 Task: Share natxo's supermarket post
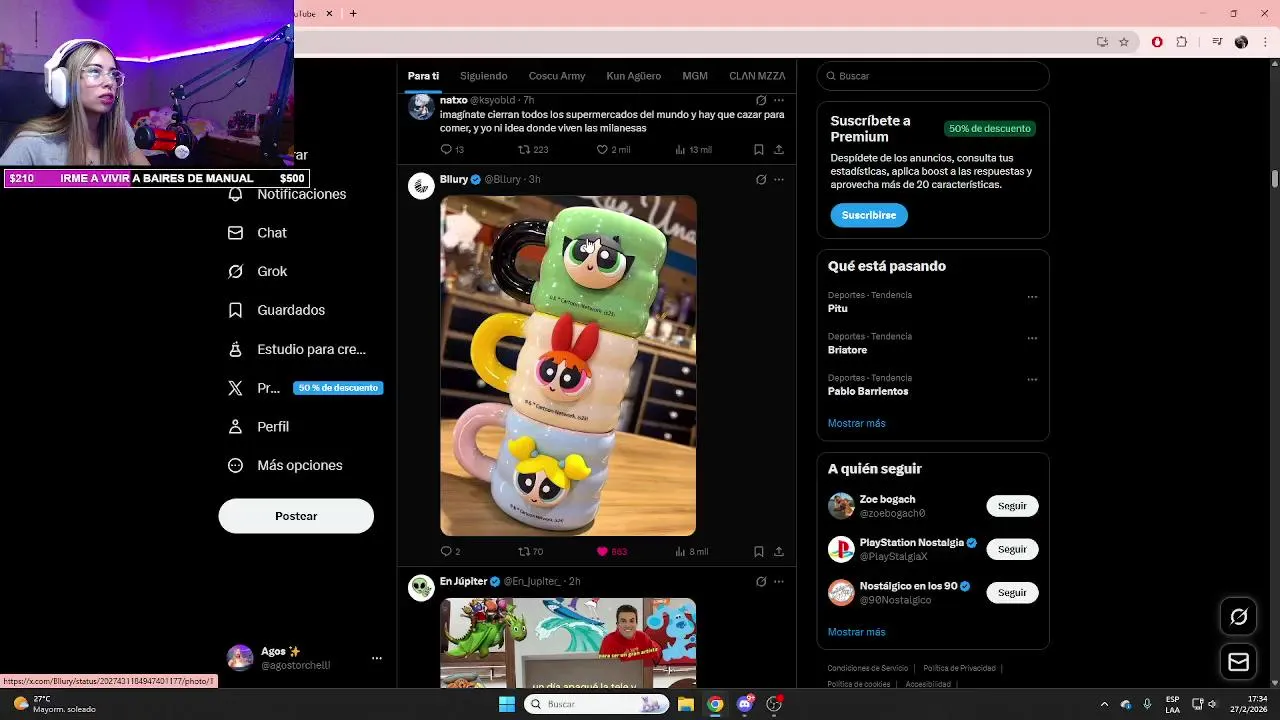point(779,149)
